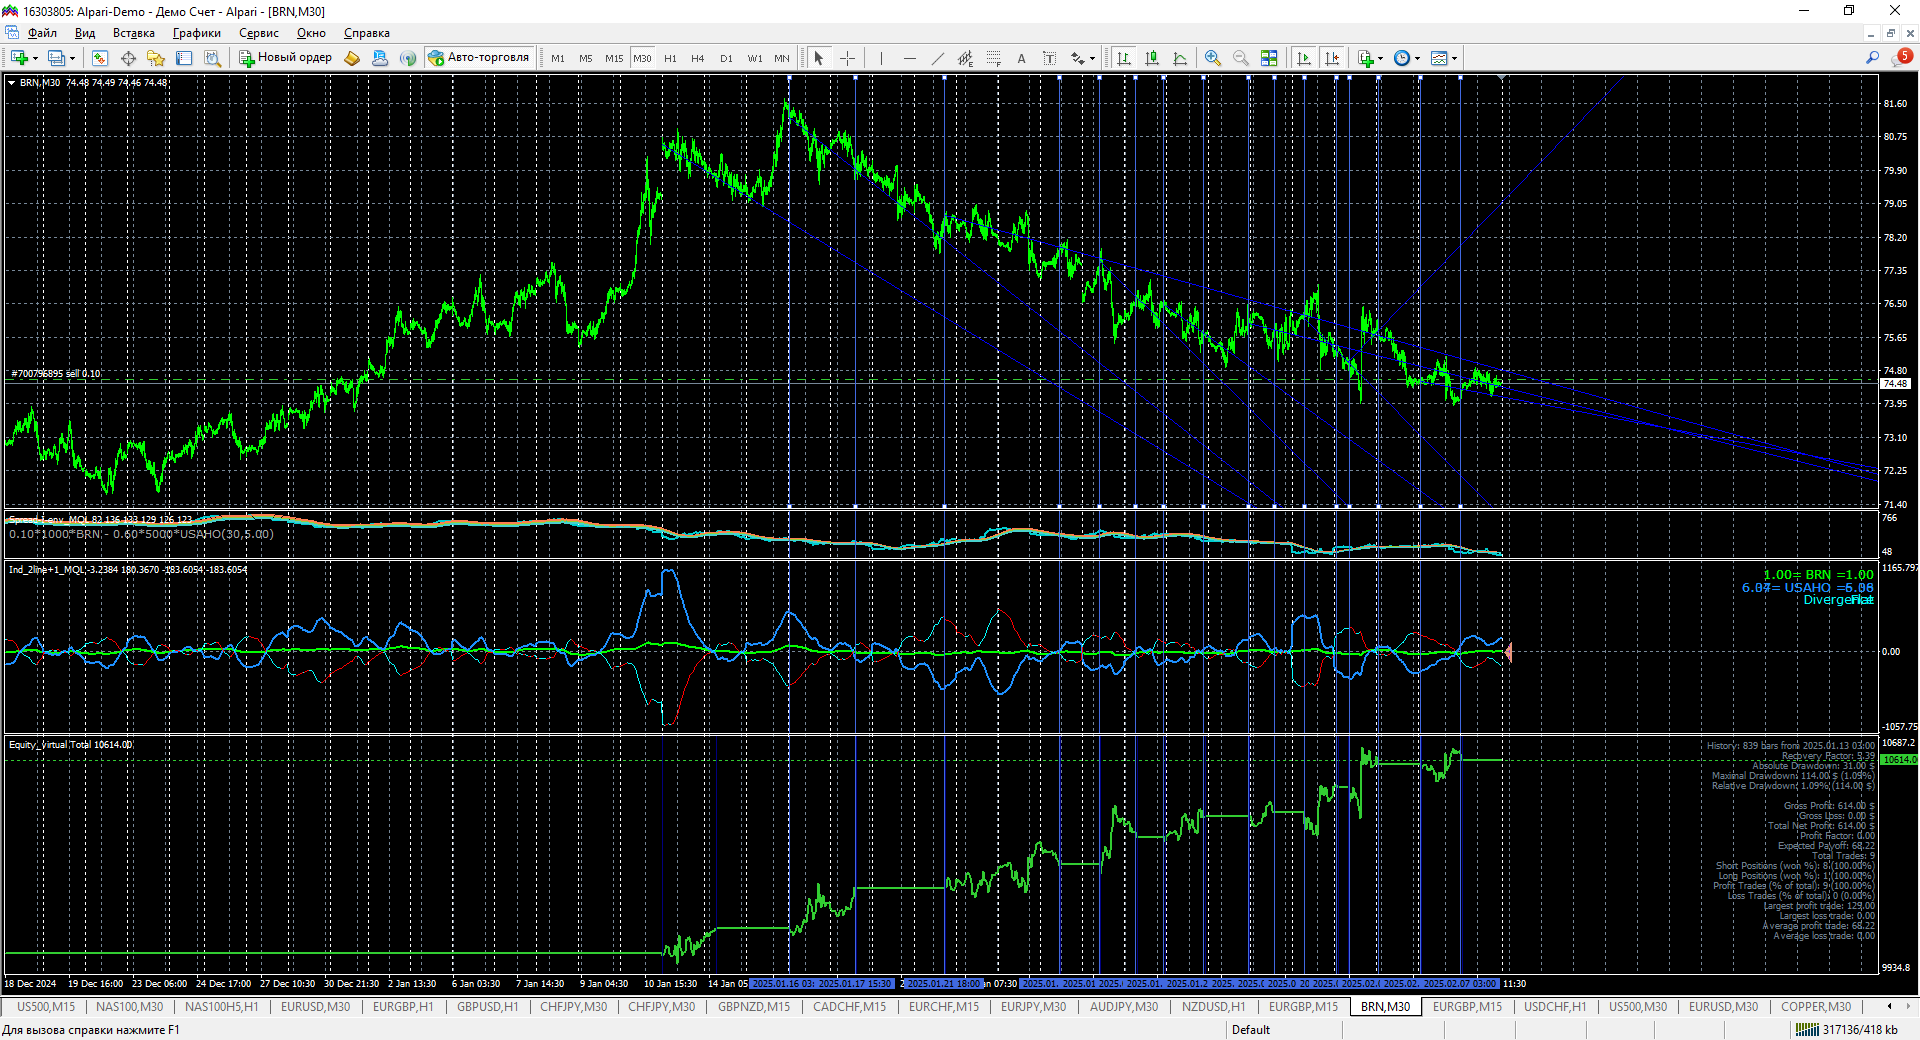Switch the chart timeframe to D1
Screen dimensions: 1920x1040
coord(726,58)
